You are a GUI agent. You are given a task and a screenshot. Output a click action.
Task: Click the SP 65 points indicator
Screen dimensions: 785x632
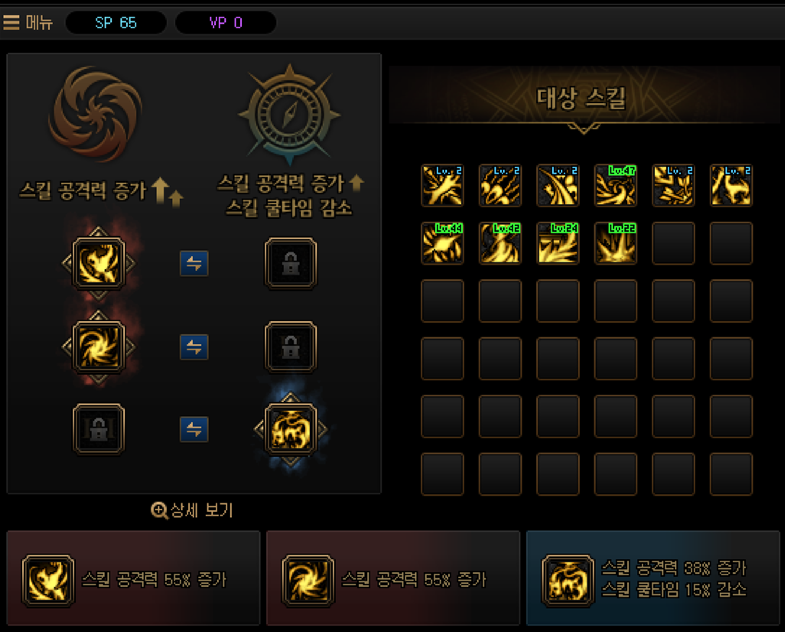click(x=116, y=23)
